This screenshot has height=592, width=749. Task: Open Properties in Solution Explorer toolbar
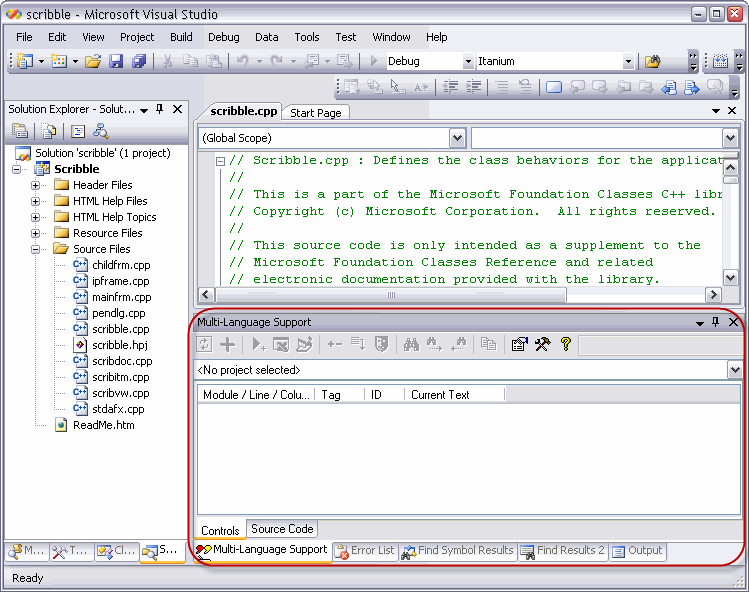[19, 131]
